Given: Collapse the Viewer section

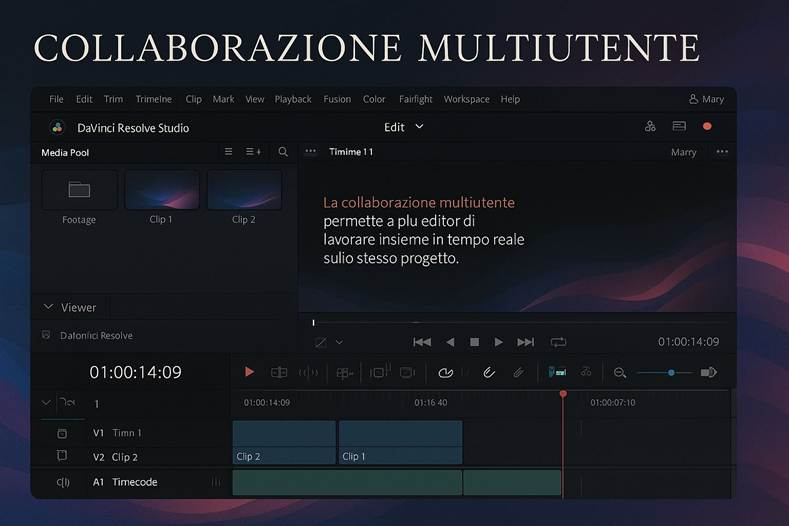Looking at the screenshot, I should pos(48,307).
